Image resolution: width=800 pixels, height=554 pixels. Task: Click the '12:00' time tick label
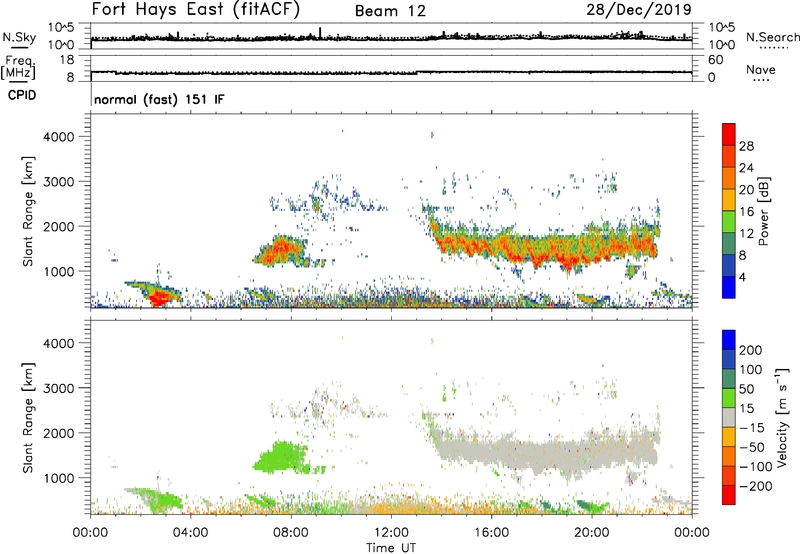[391, 533]
